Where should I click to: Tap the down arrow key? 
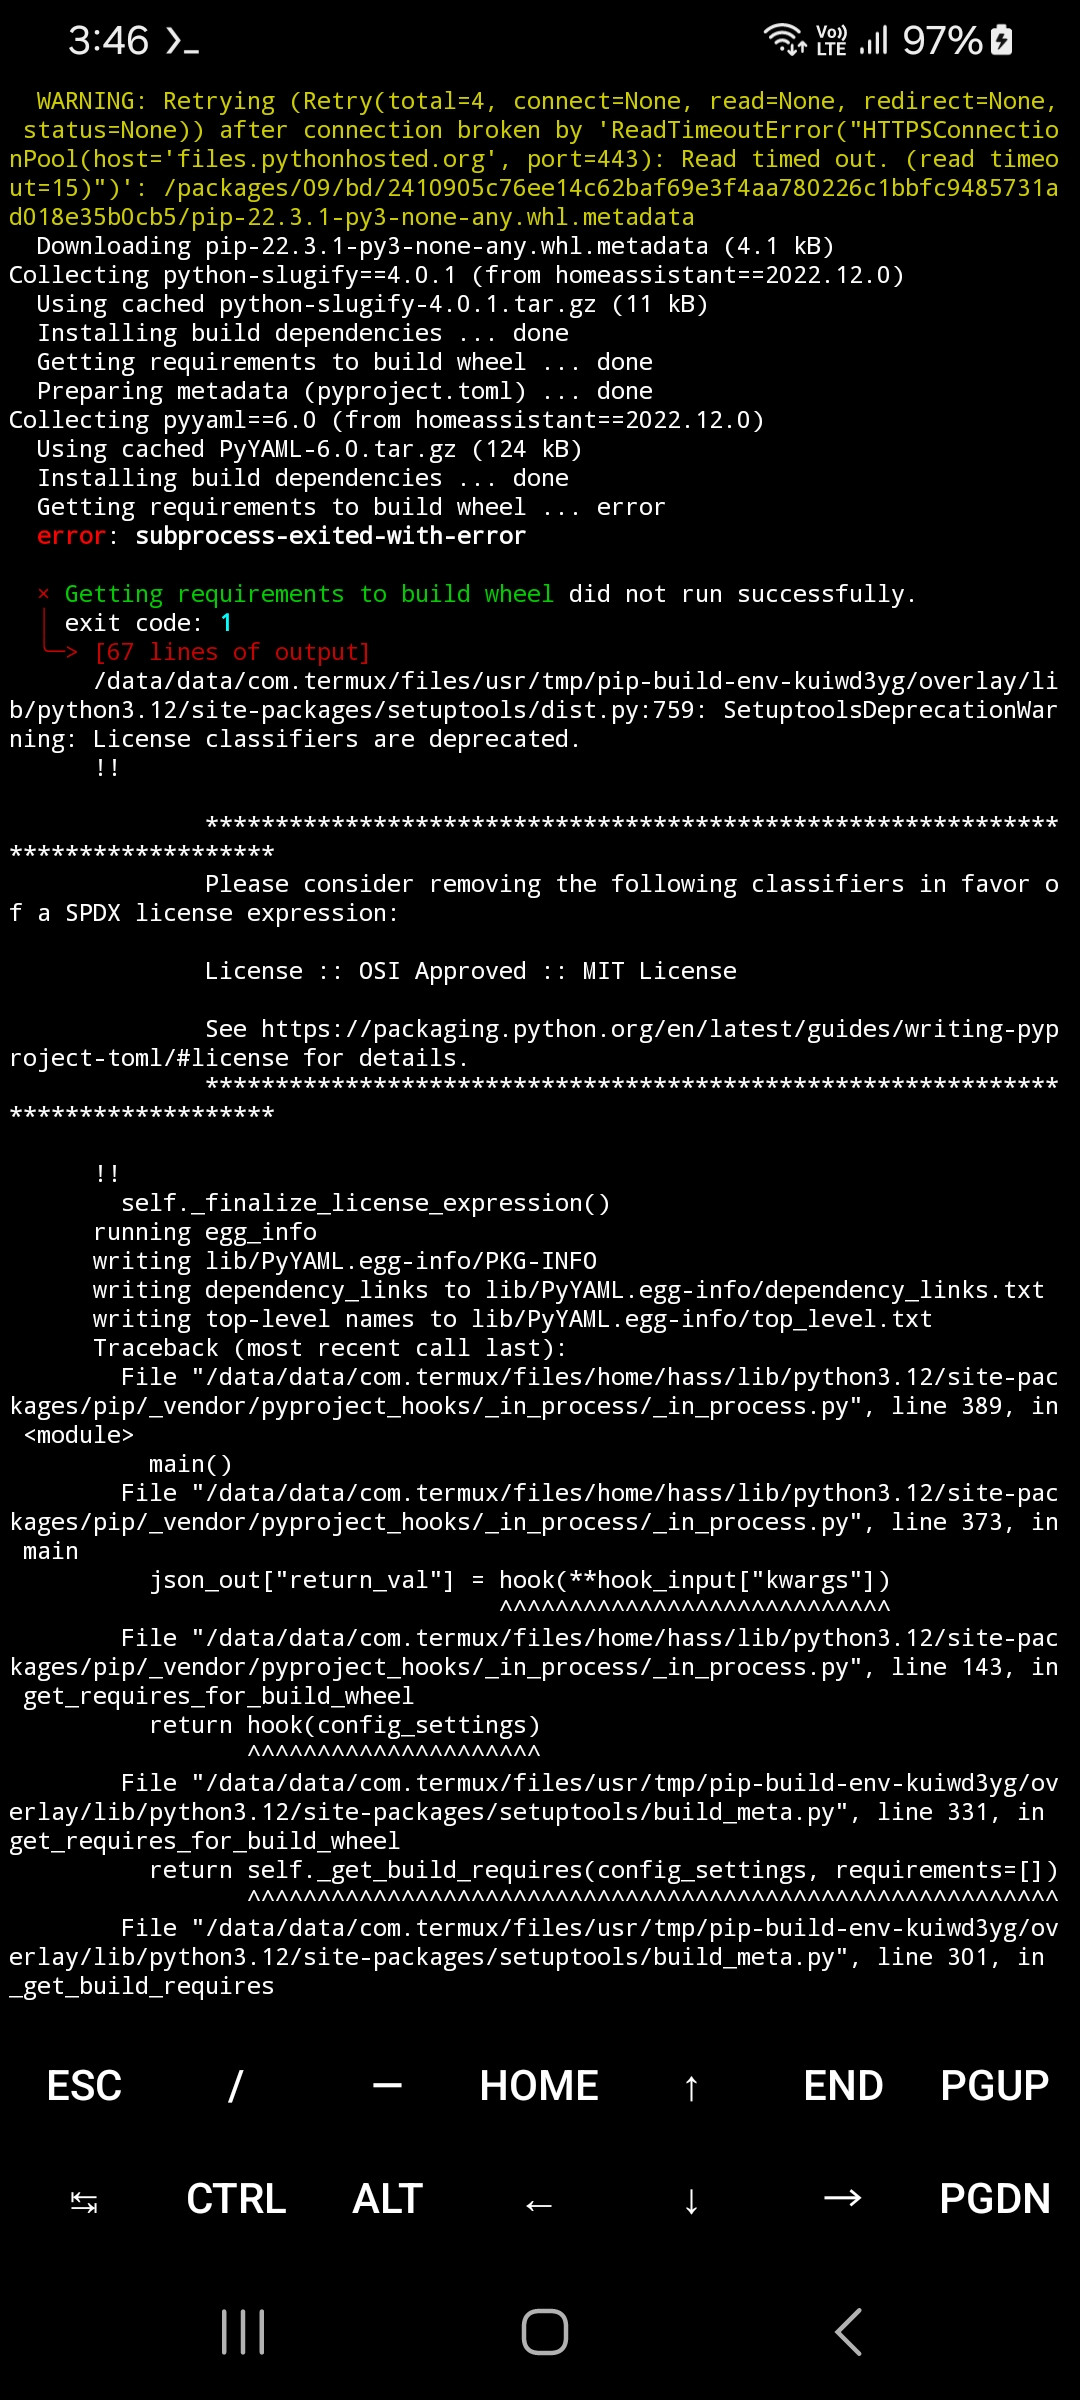point(691,2201)
